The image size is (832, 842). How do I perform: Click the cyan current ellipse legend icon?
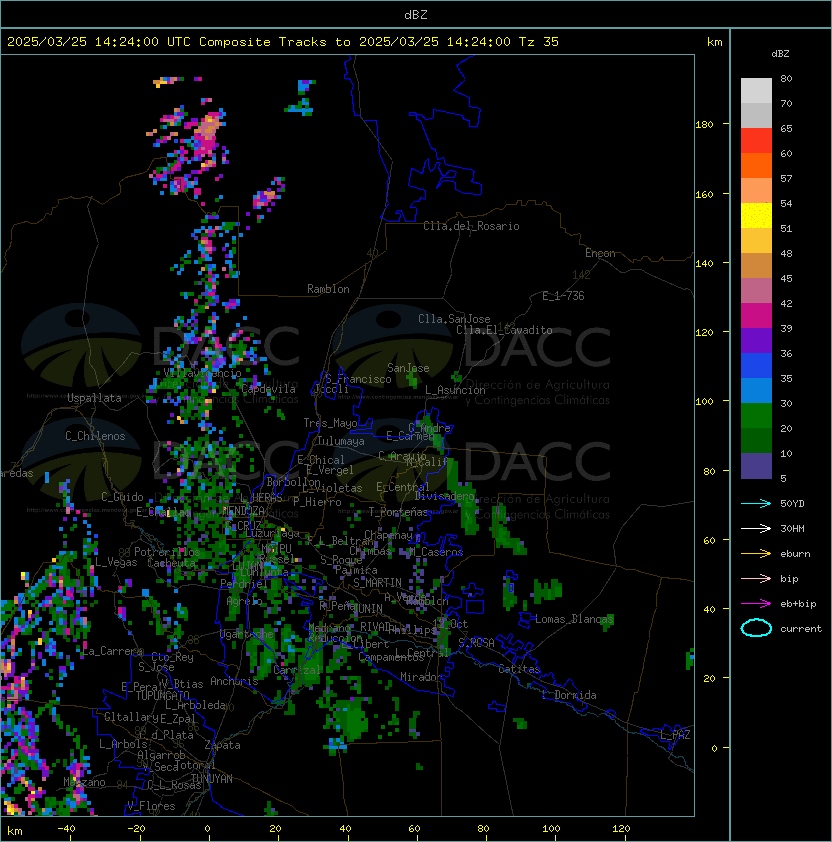tap(756, 628)
